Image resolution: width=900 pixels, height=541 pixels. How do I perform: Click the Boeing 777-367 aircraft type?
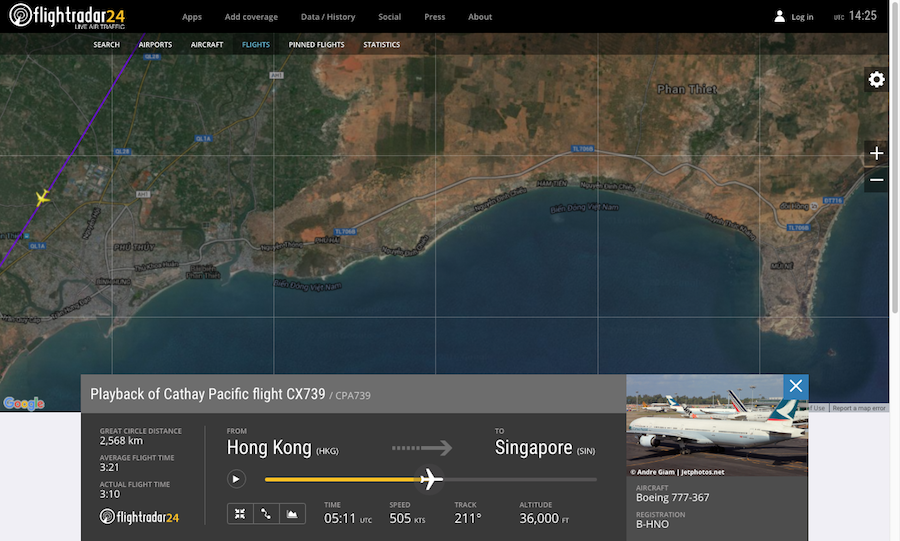click(x=672, y=497)
